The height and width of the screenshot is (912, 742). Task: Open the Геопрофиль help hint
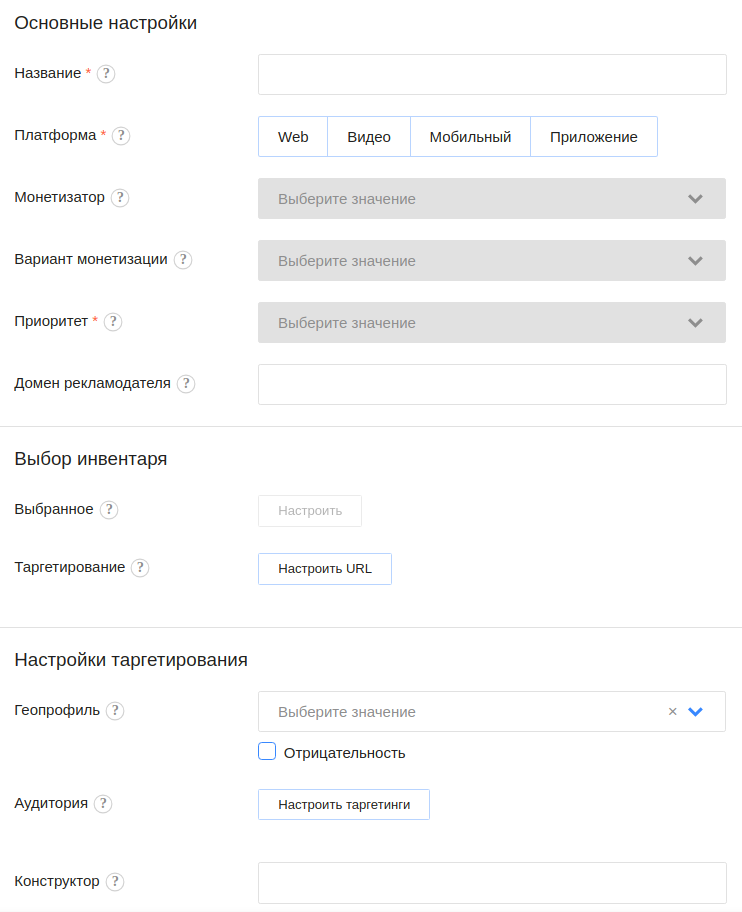pyautogui.click(x=115, y=711)
